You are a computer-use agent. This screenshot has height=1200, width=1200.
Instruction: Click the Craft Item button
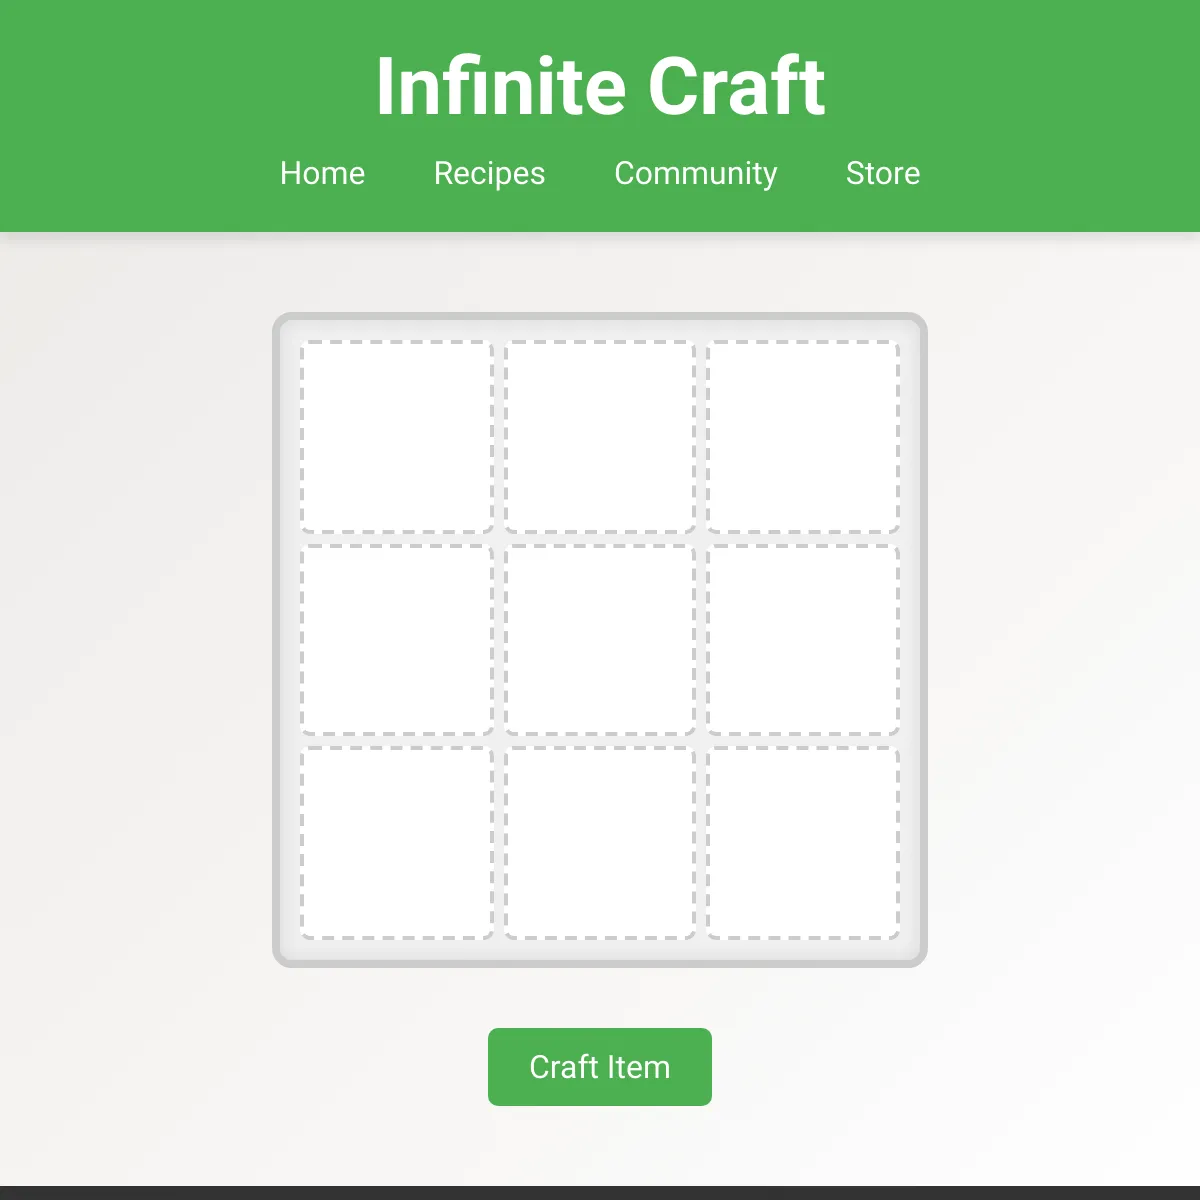[x=600, y=1067]
